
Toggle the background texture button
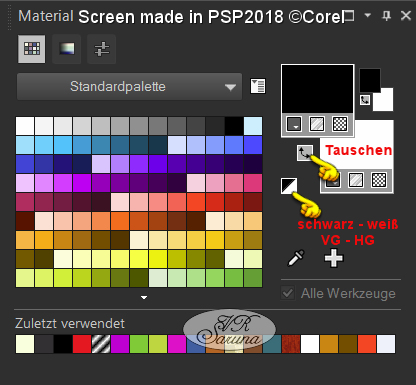356,180
